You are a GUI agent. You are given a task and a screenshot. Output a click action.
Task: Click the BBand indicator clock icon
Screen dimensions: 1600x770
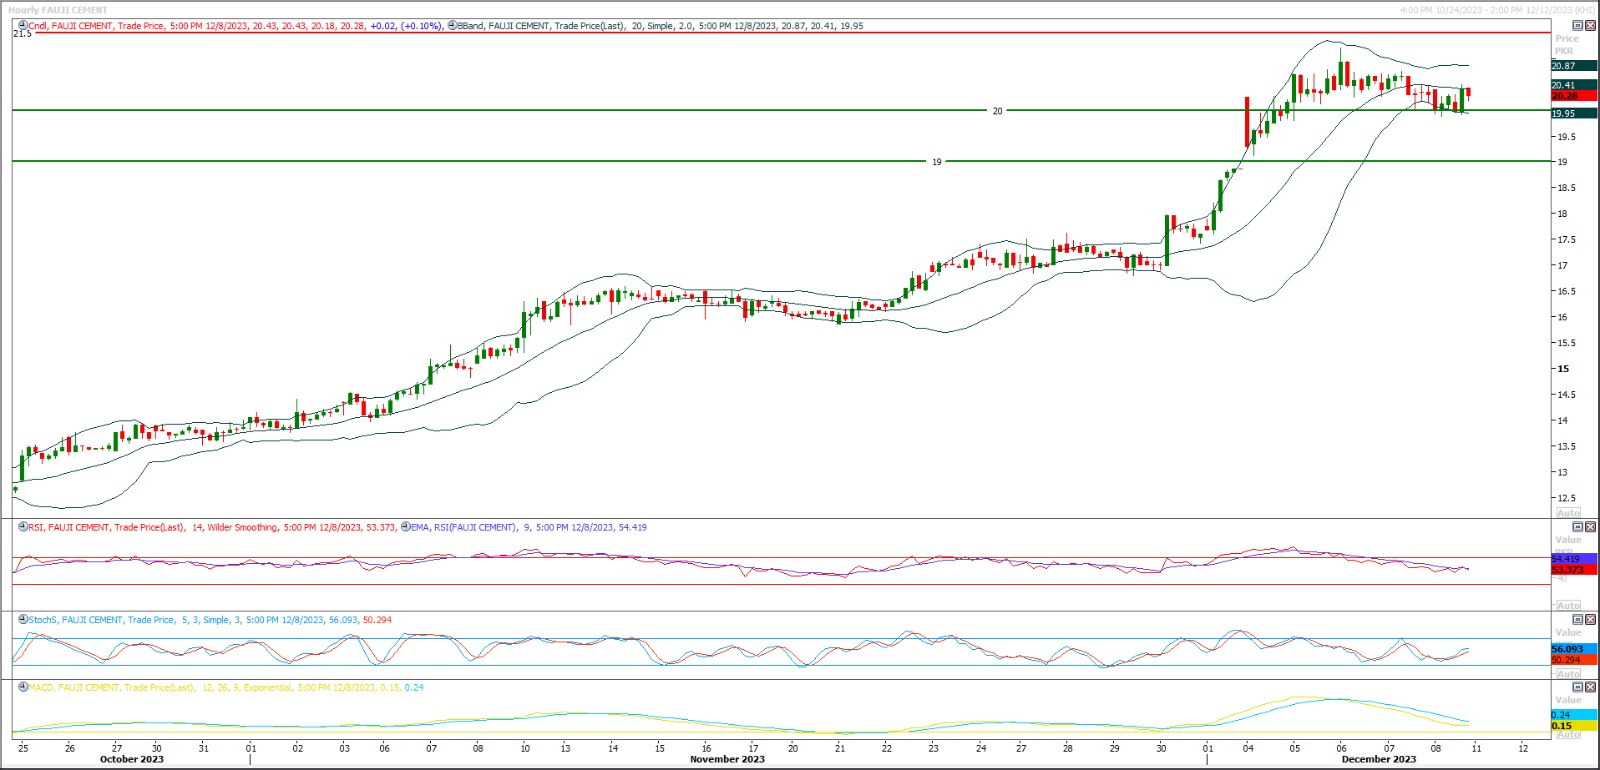pos(452,26)
